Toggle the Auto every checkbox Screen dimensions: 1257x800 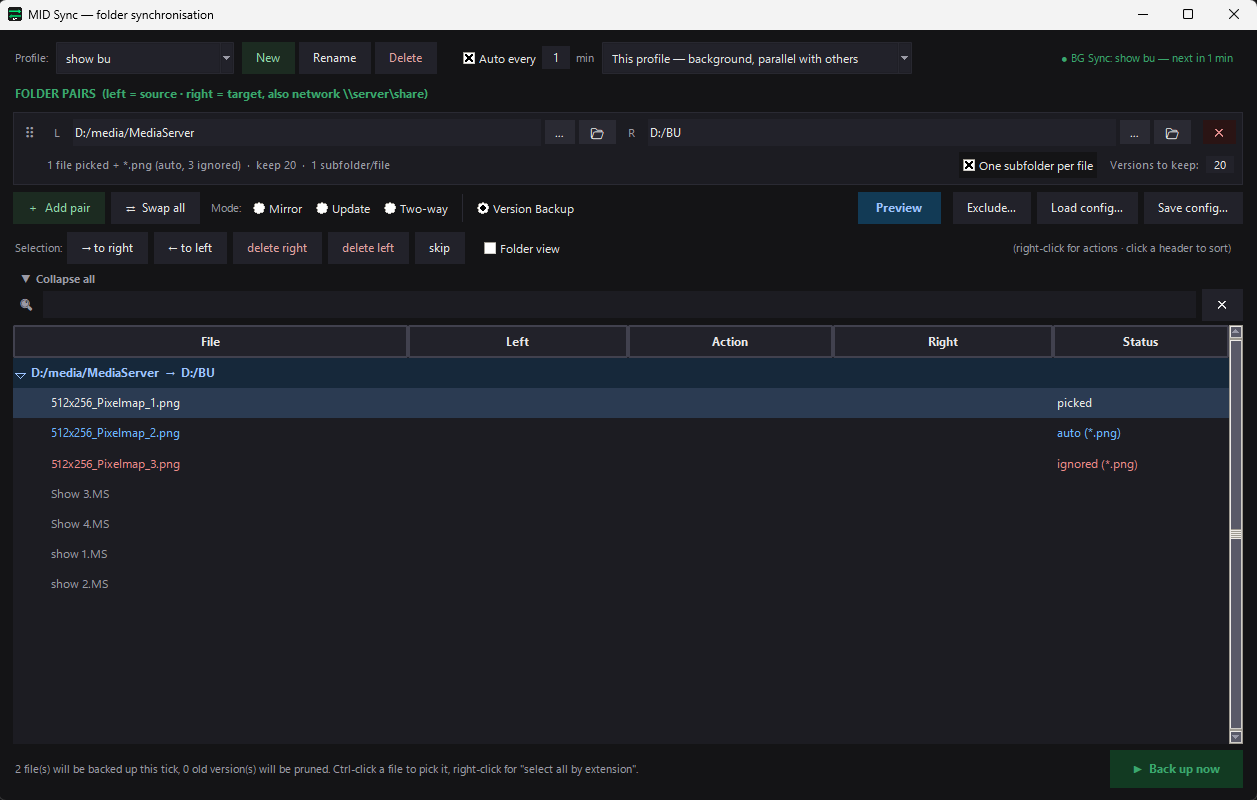469,59
